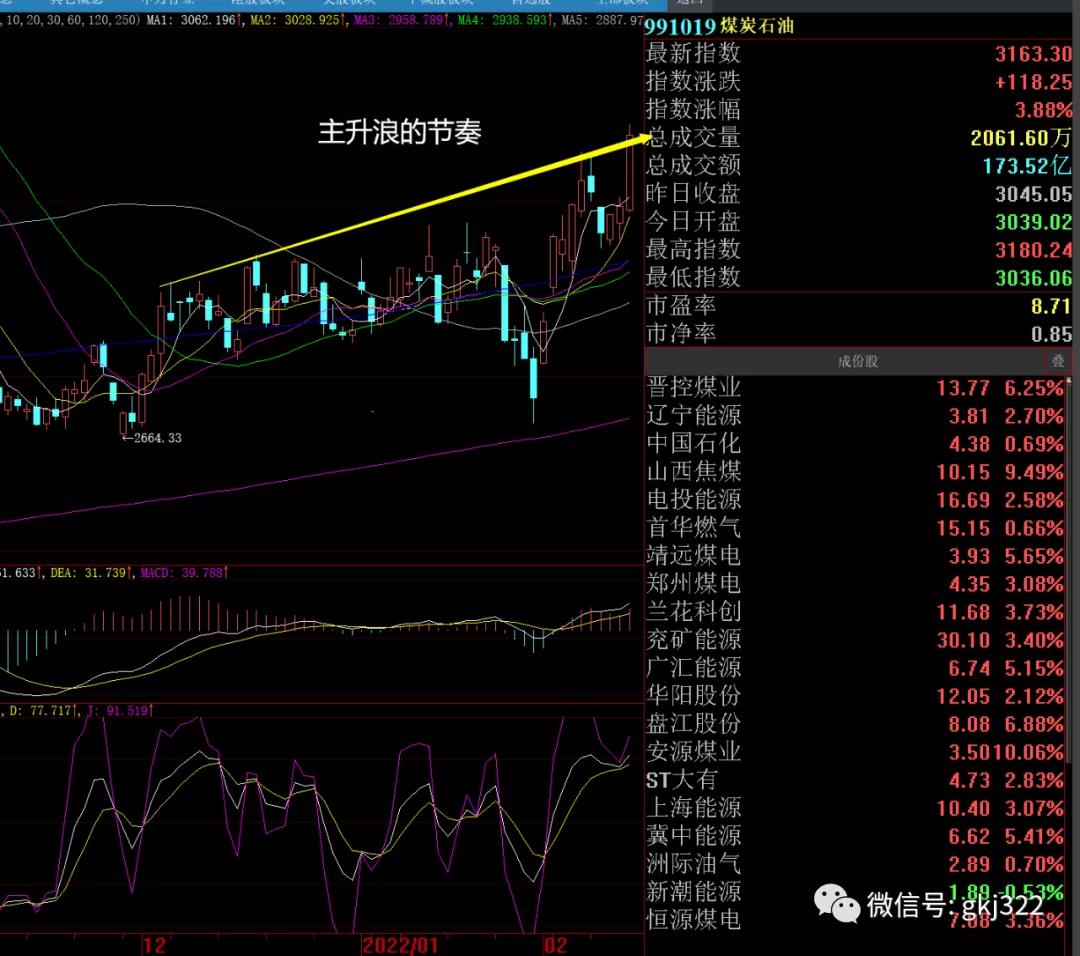Viewport: 1080px width, 956px height.
Task: Click 晋控煤业 price 13.77
Action: pyautogui.click(x=963, y=388)
